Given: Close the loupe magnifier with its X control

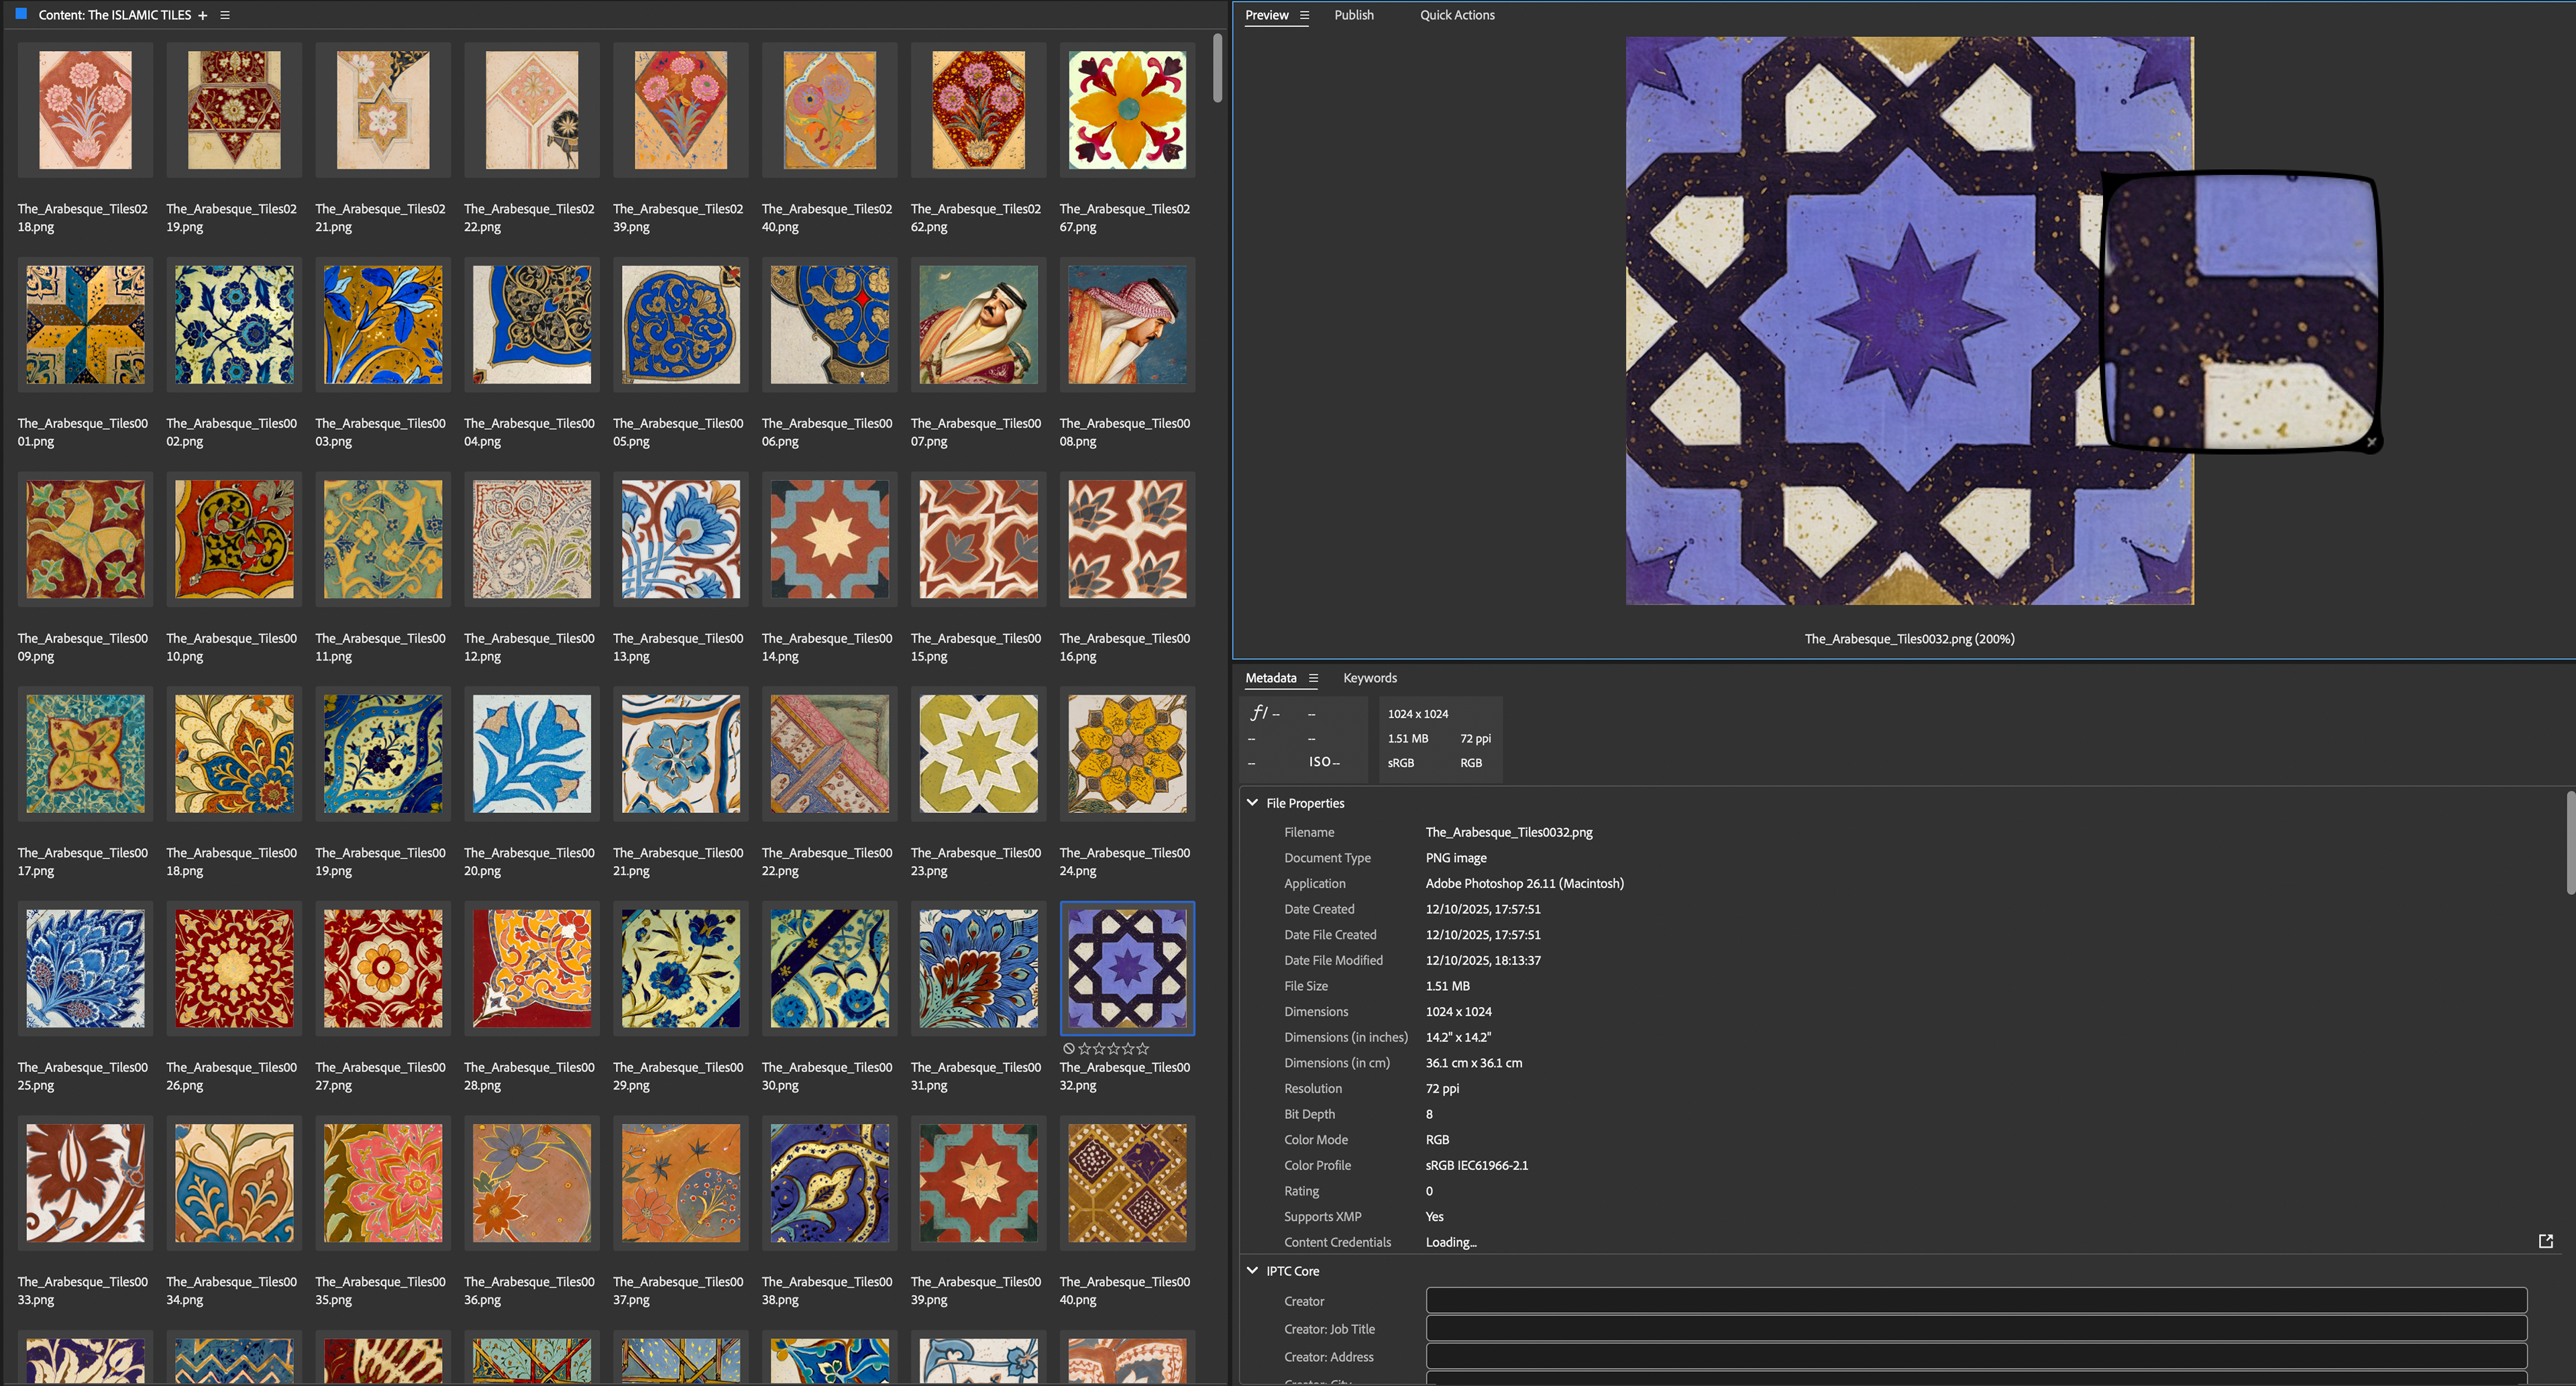Looking at the screenshot, I should click(2372, 443).
